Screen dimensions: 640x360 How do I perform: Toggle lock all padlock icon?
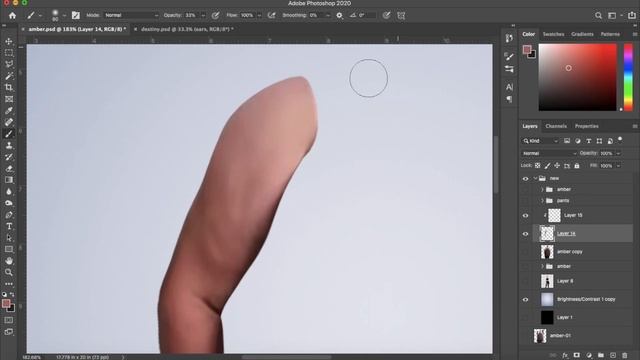(x=577, y=166)
